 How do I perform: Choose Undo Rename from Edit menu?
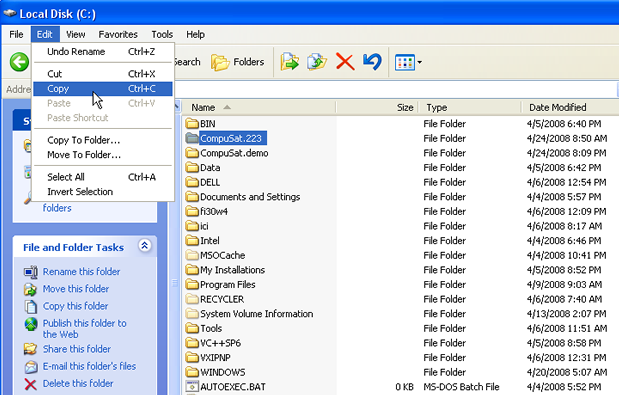tap(103, 52)
